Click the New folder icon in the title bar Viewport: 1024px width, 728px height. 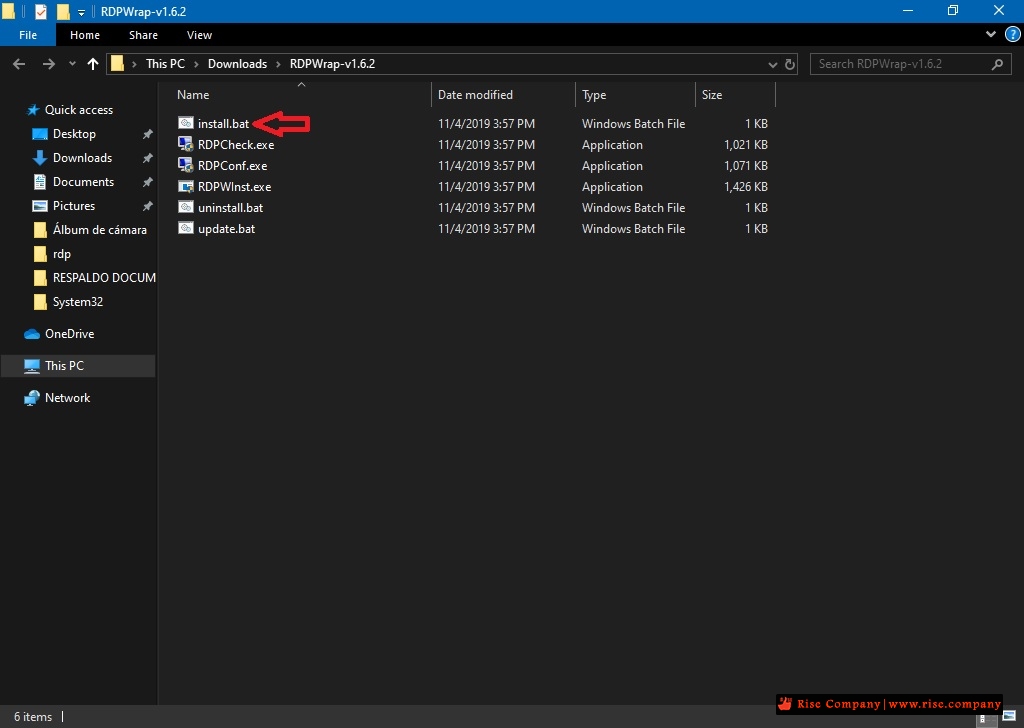[63, 12]
